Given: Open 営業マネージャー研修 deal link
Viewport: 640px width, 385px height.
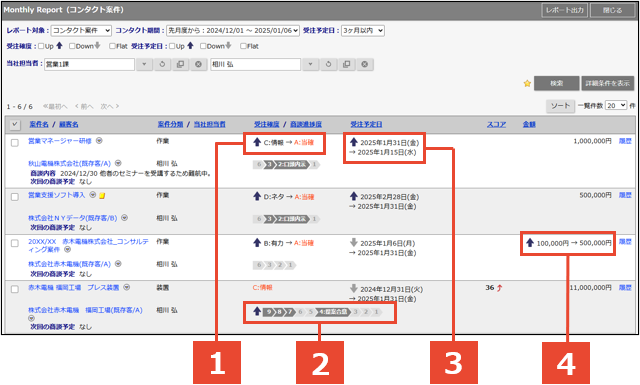Looking at the screenshot, I should (60, 141).
